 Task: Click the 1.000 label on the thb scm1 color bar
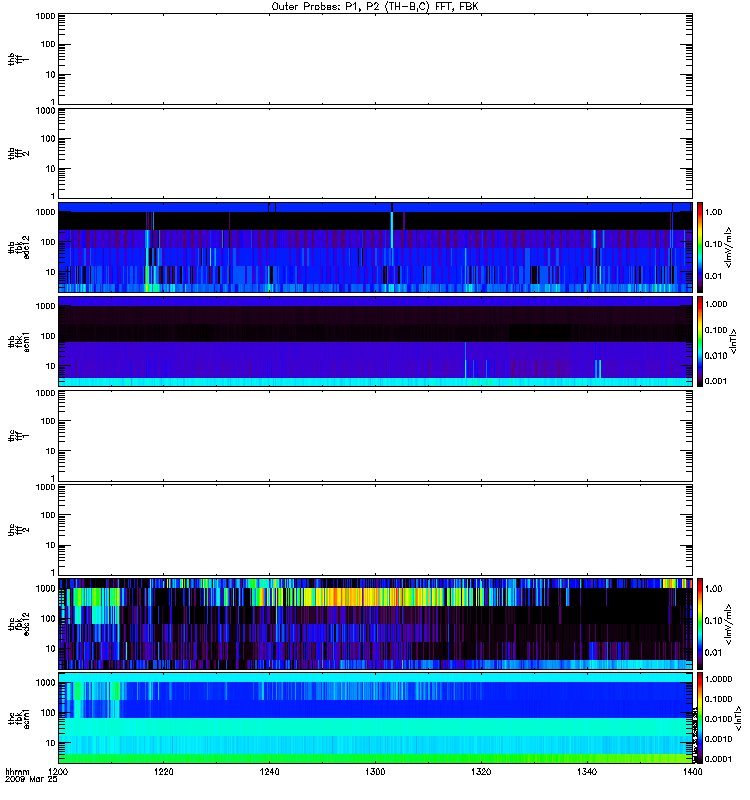point(716,304)
